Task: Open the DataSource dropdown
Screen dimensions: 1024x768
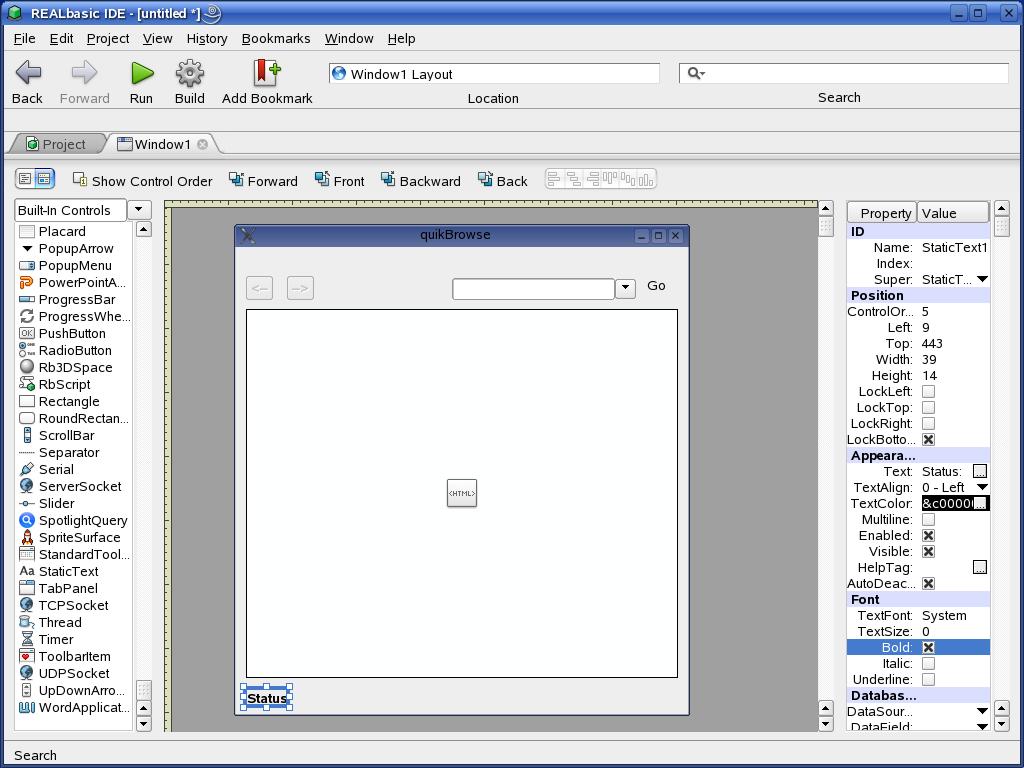Action: (x=982, y=711)
